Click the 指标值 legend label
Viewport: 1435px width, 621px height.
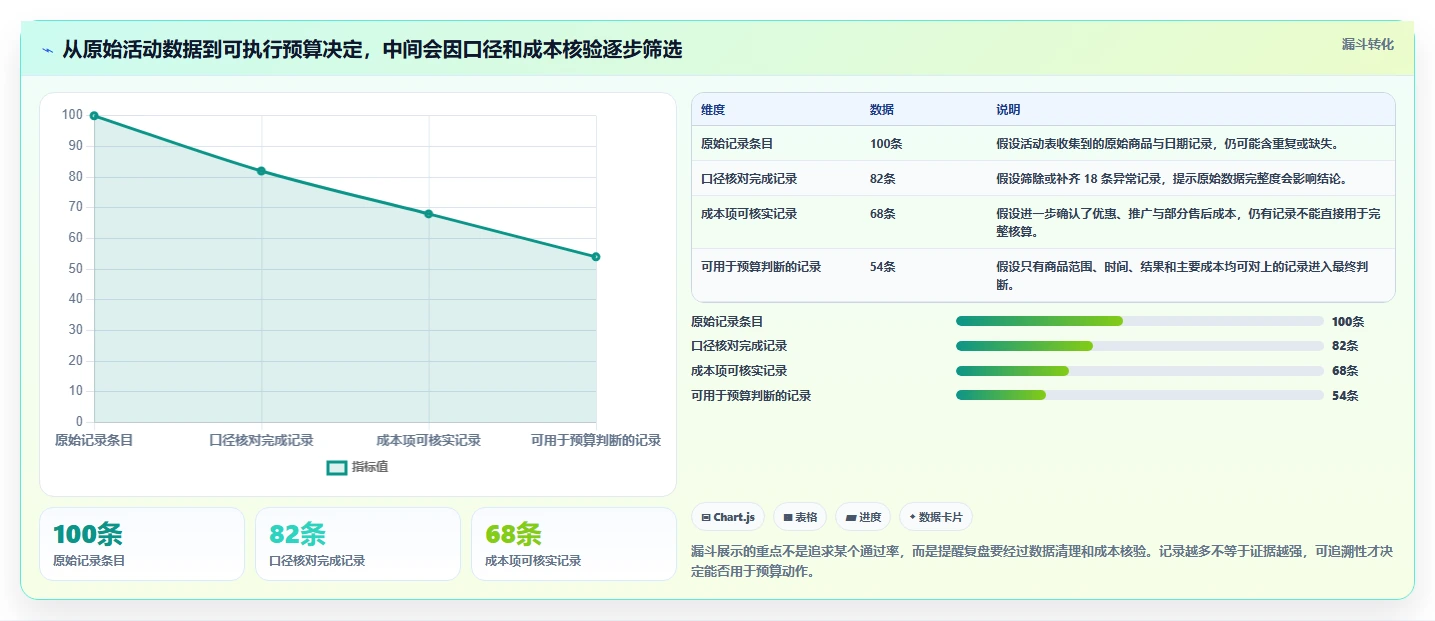370,467
